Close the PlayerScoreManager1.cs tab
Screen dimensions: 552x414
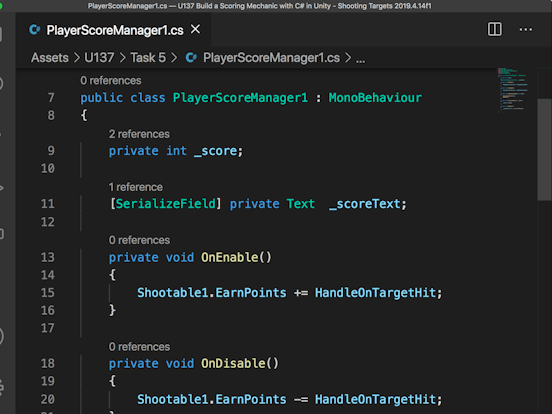[x=195, y=29]
